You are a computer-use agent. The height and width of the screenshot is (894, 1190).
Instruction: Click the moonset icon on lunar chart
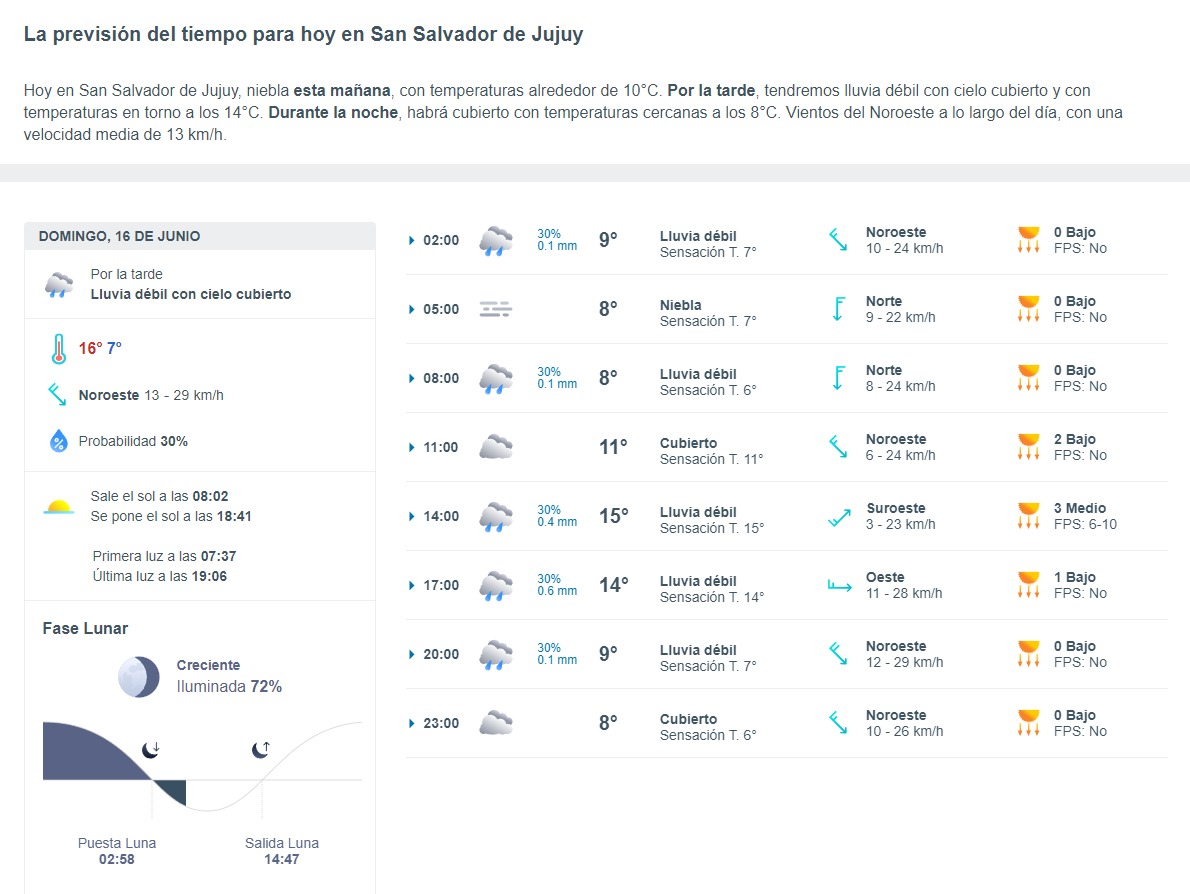click(x=151, y=751)
